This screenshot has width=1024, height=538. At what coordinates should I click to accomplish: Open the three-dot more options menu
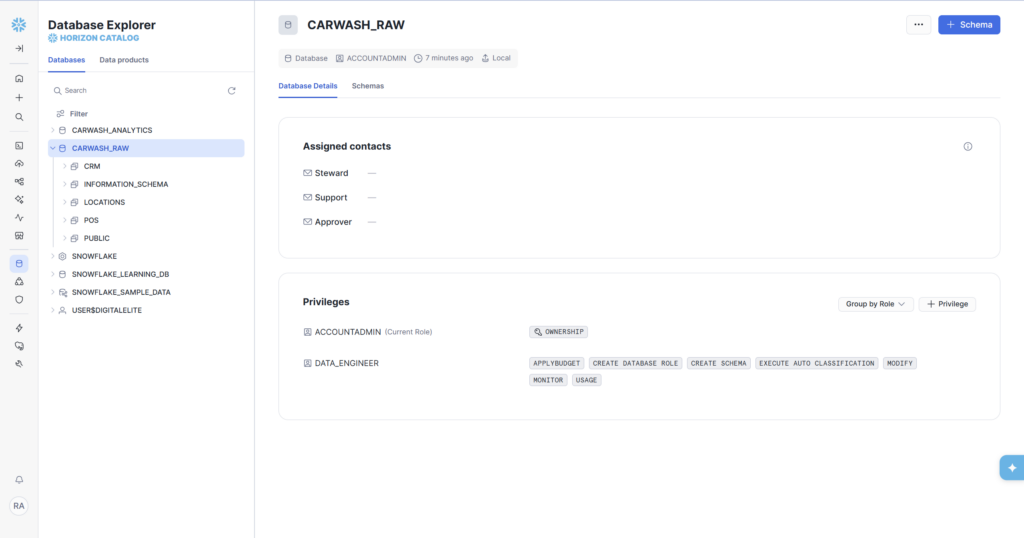click(x=918, y=24)
